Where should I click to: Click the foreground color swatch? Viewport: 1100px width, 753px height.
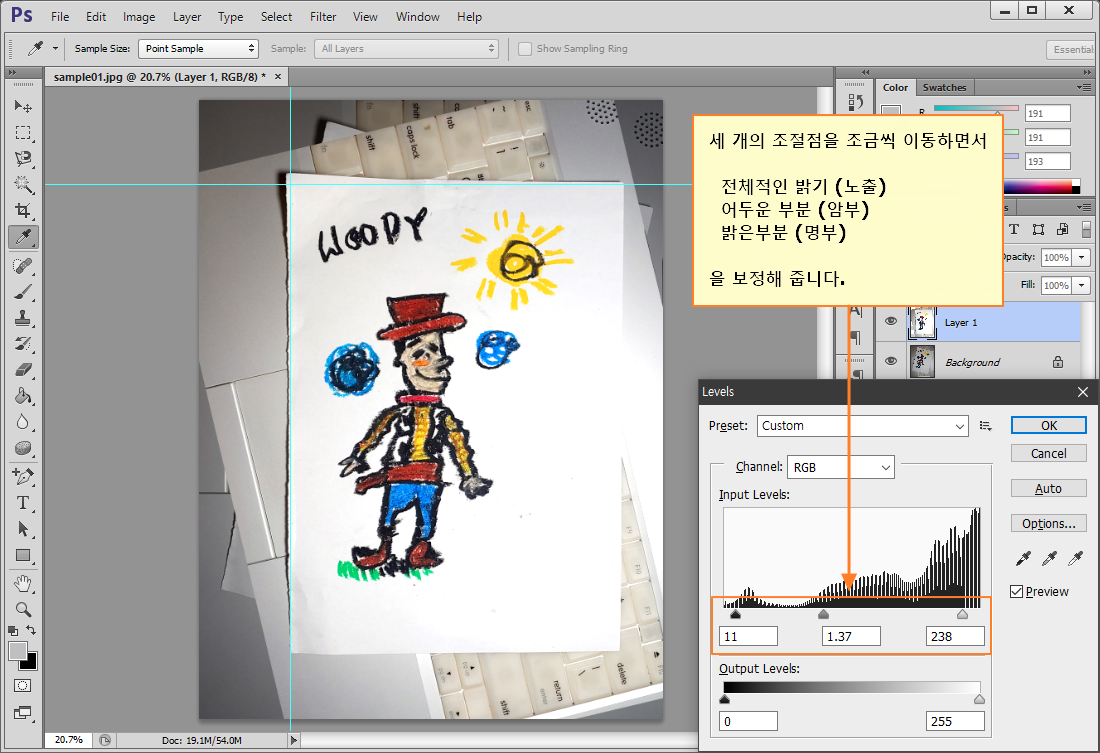[18, 651]
